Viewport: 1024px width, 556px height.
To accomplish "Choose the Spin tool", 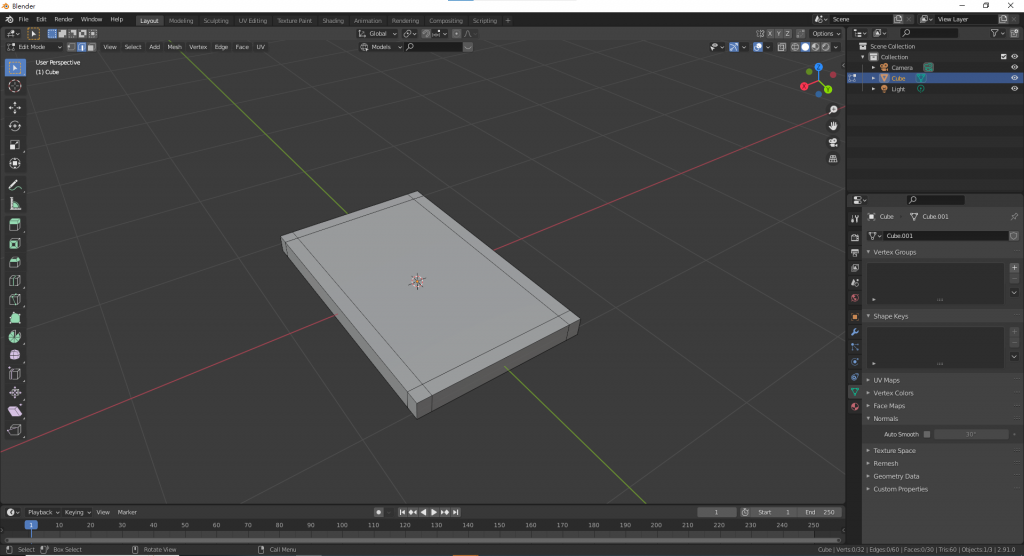I will point(15,336).
